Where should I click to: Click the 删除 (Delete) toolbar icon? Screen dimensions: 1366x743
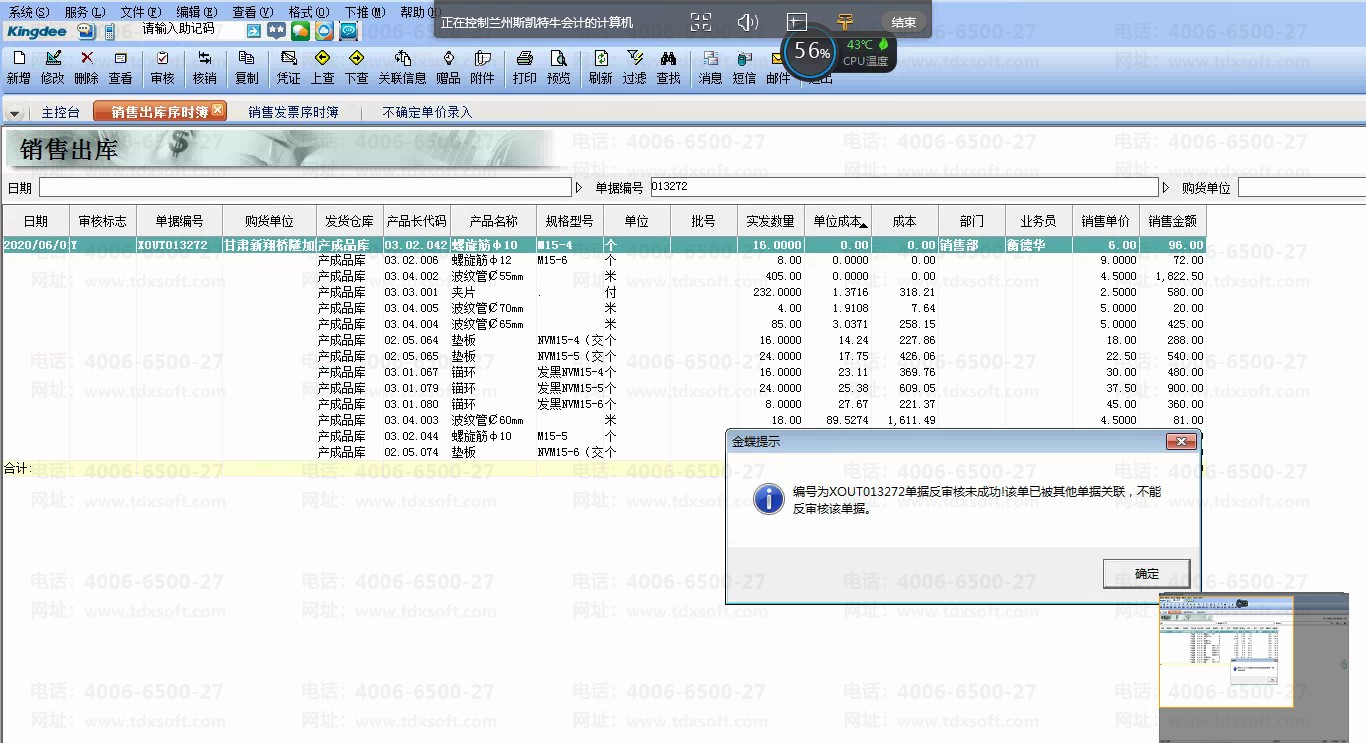click(87, 67)
